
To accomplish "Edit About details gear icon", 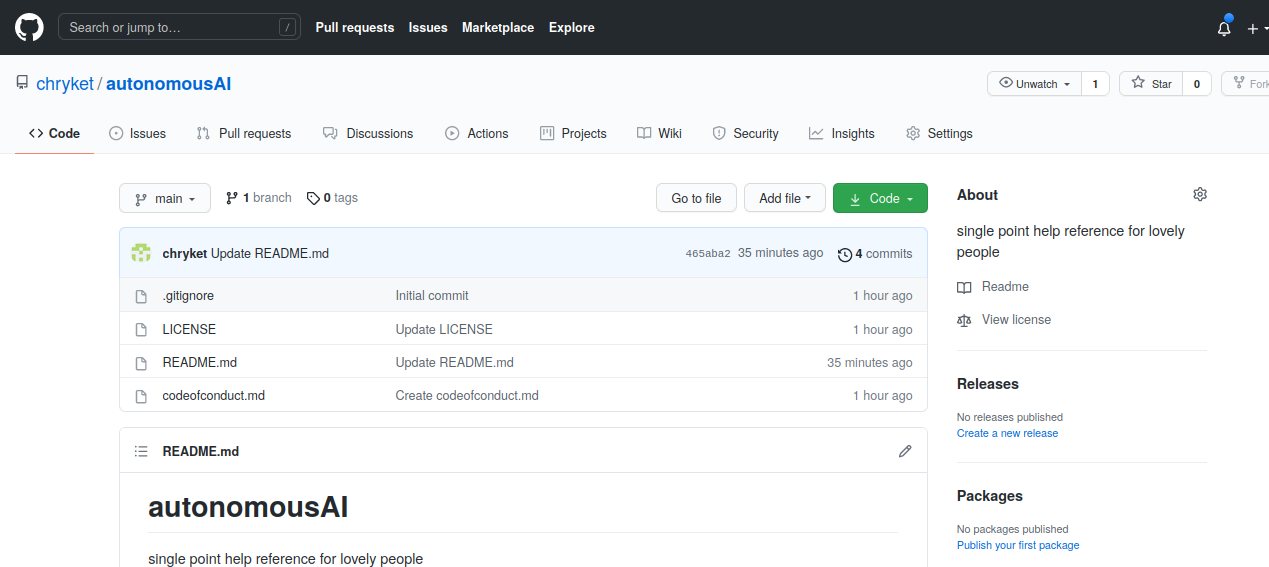I will tap(1200, 194).
